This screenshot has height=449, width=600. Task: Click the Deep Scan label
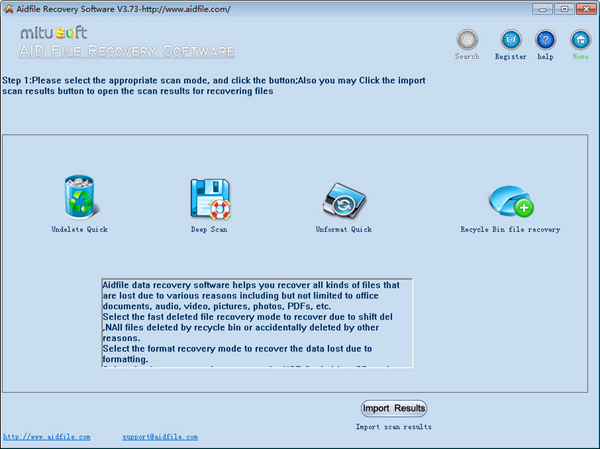[x=209, y=229]
